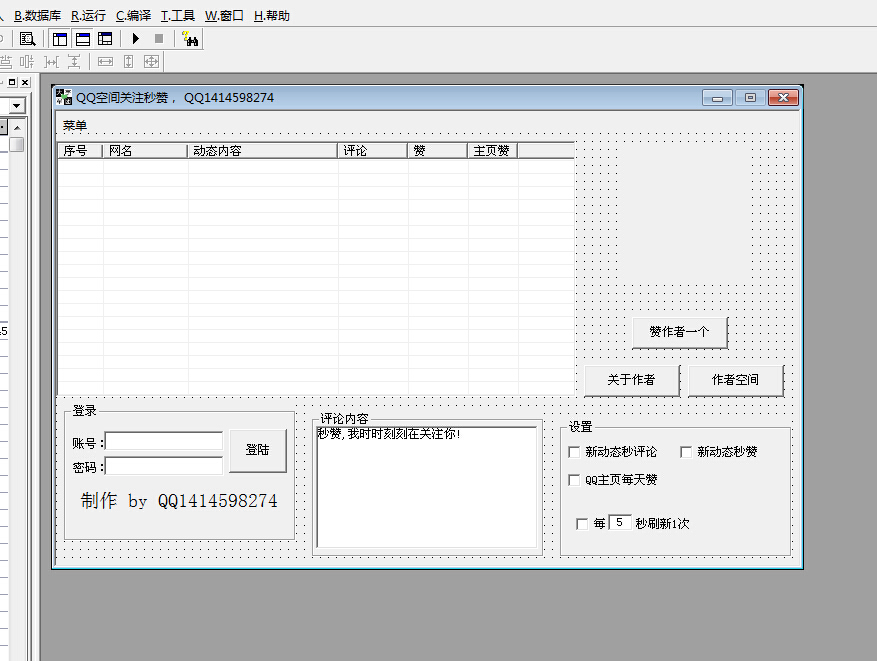
Task: Click the left panel float/restore icon
Action: [x=12, y=82]
